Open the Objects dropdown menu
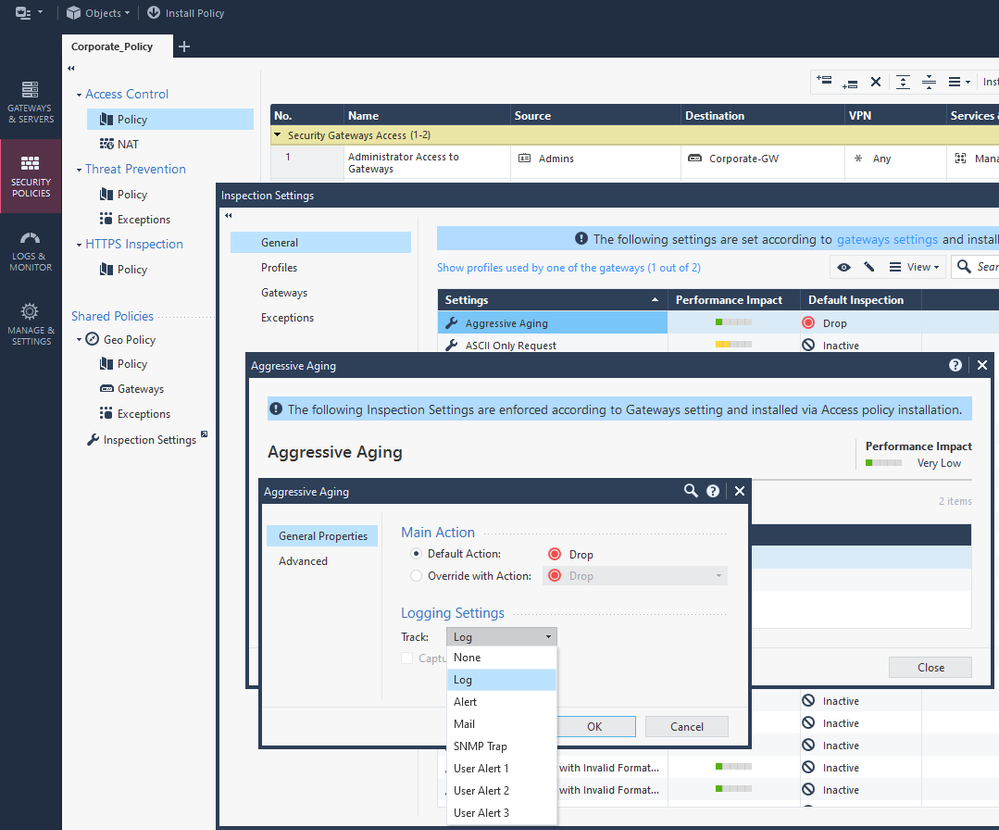 98,13
